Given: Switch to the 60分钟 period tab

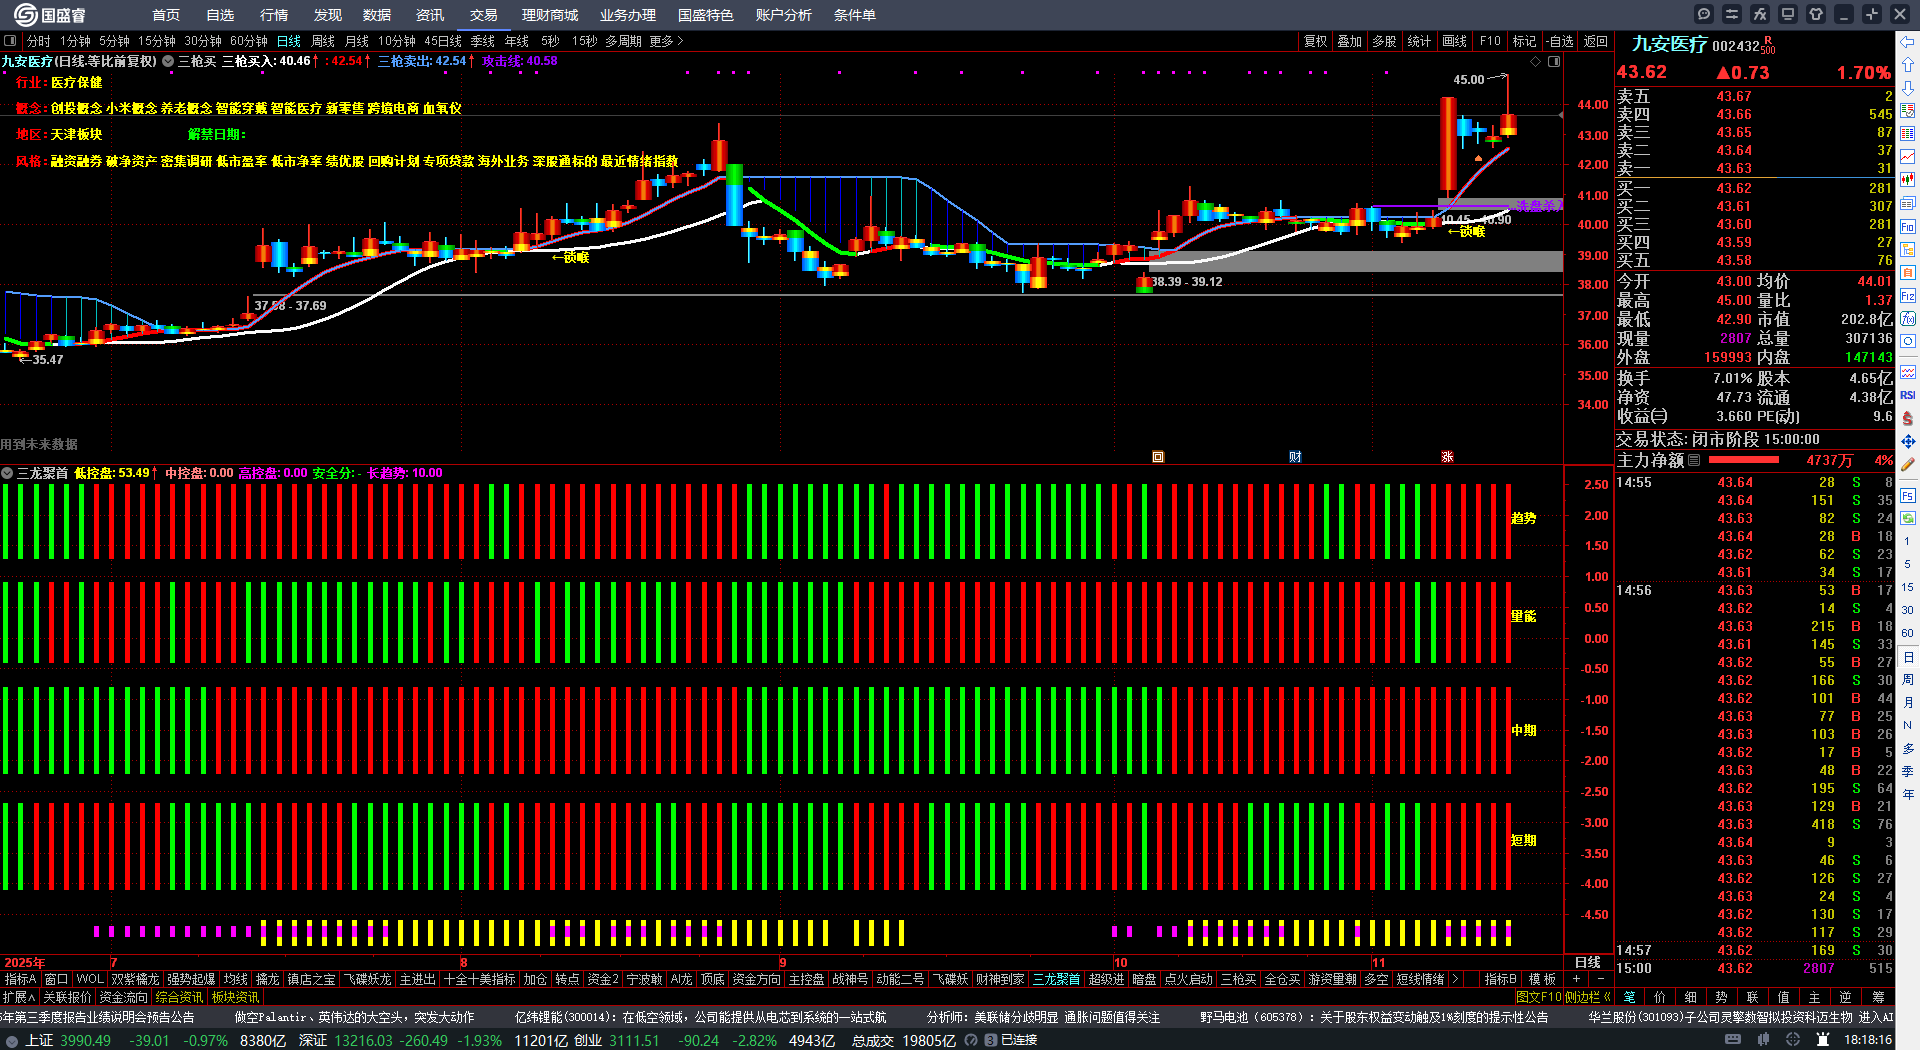Looking at the screenshot, I should [x=249, y=41].
